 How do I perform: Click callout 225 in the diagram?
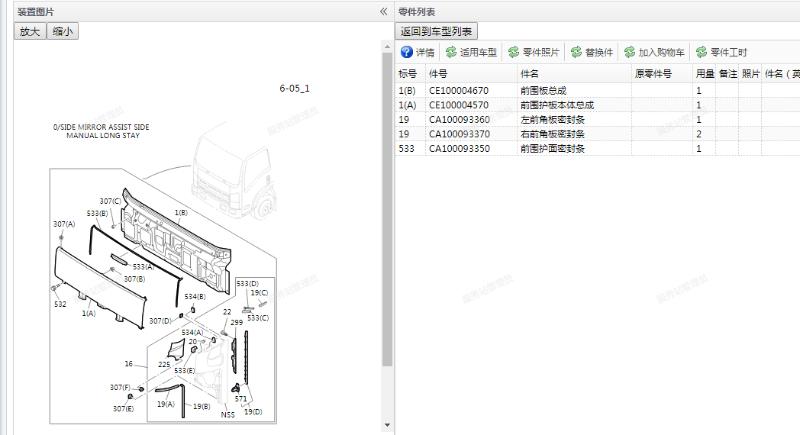tap(164, 365)
